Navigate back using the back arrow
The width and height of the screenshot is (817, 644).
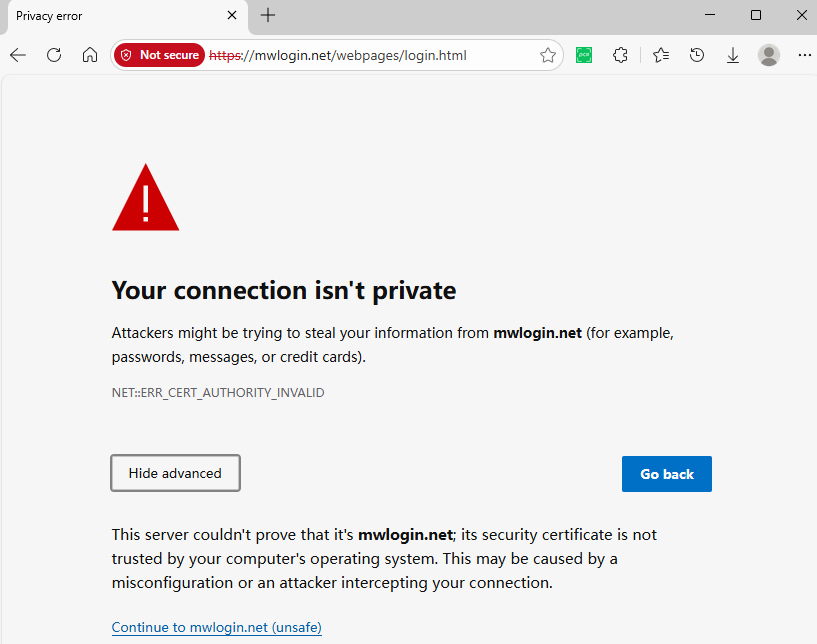pyautogui.click(x=17, y=55)
